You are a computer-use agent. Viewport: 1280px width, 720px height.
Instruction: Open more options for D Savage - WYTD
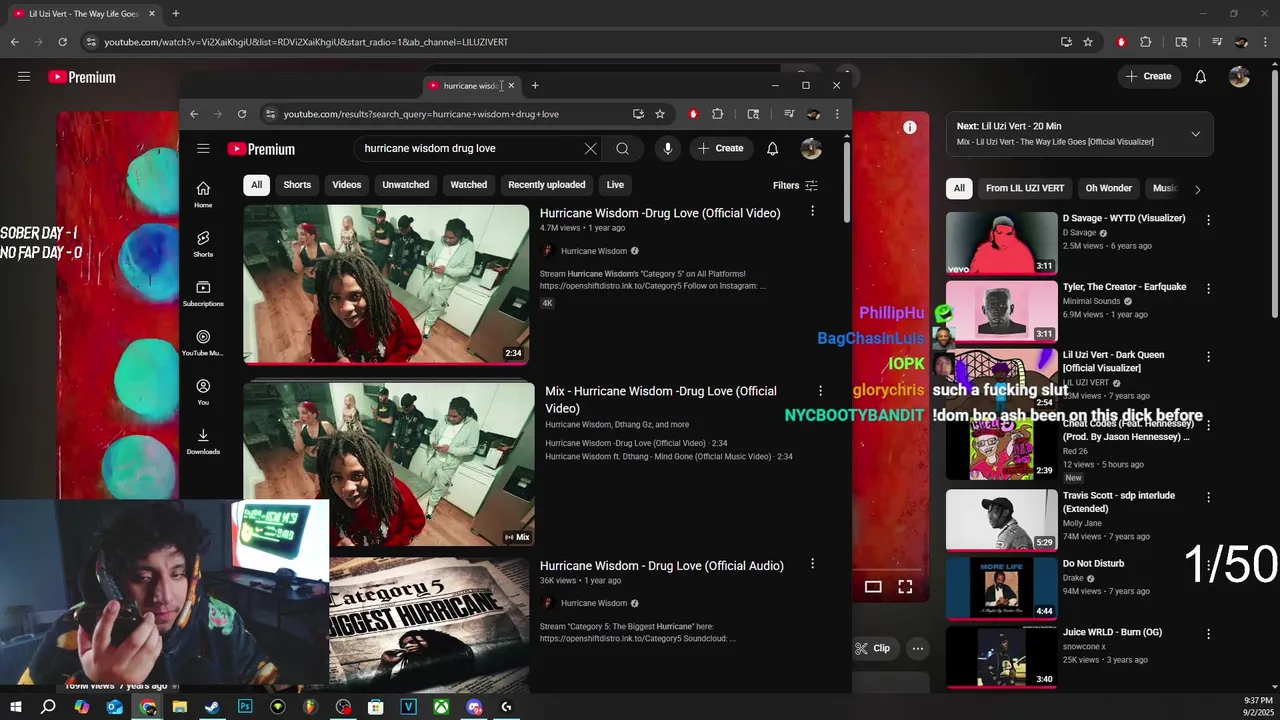point(1208,219)
